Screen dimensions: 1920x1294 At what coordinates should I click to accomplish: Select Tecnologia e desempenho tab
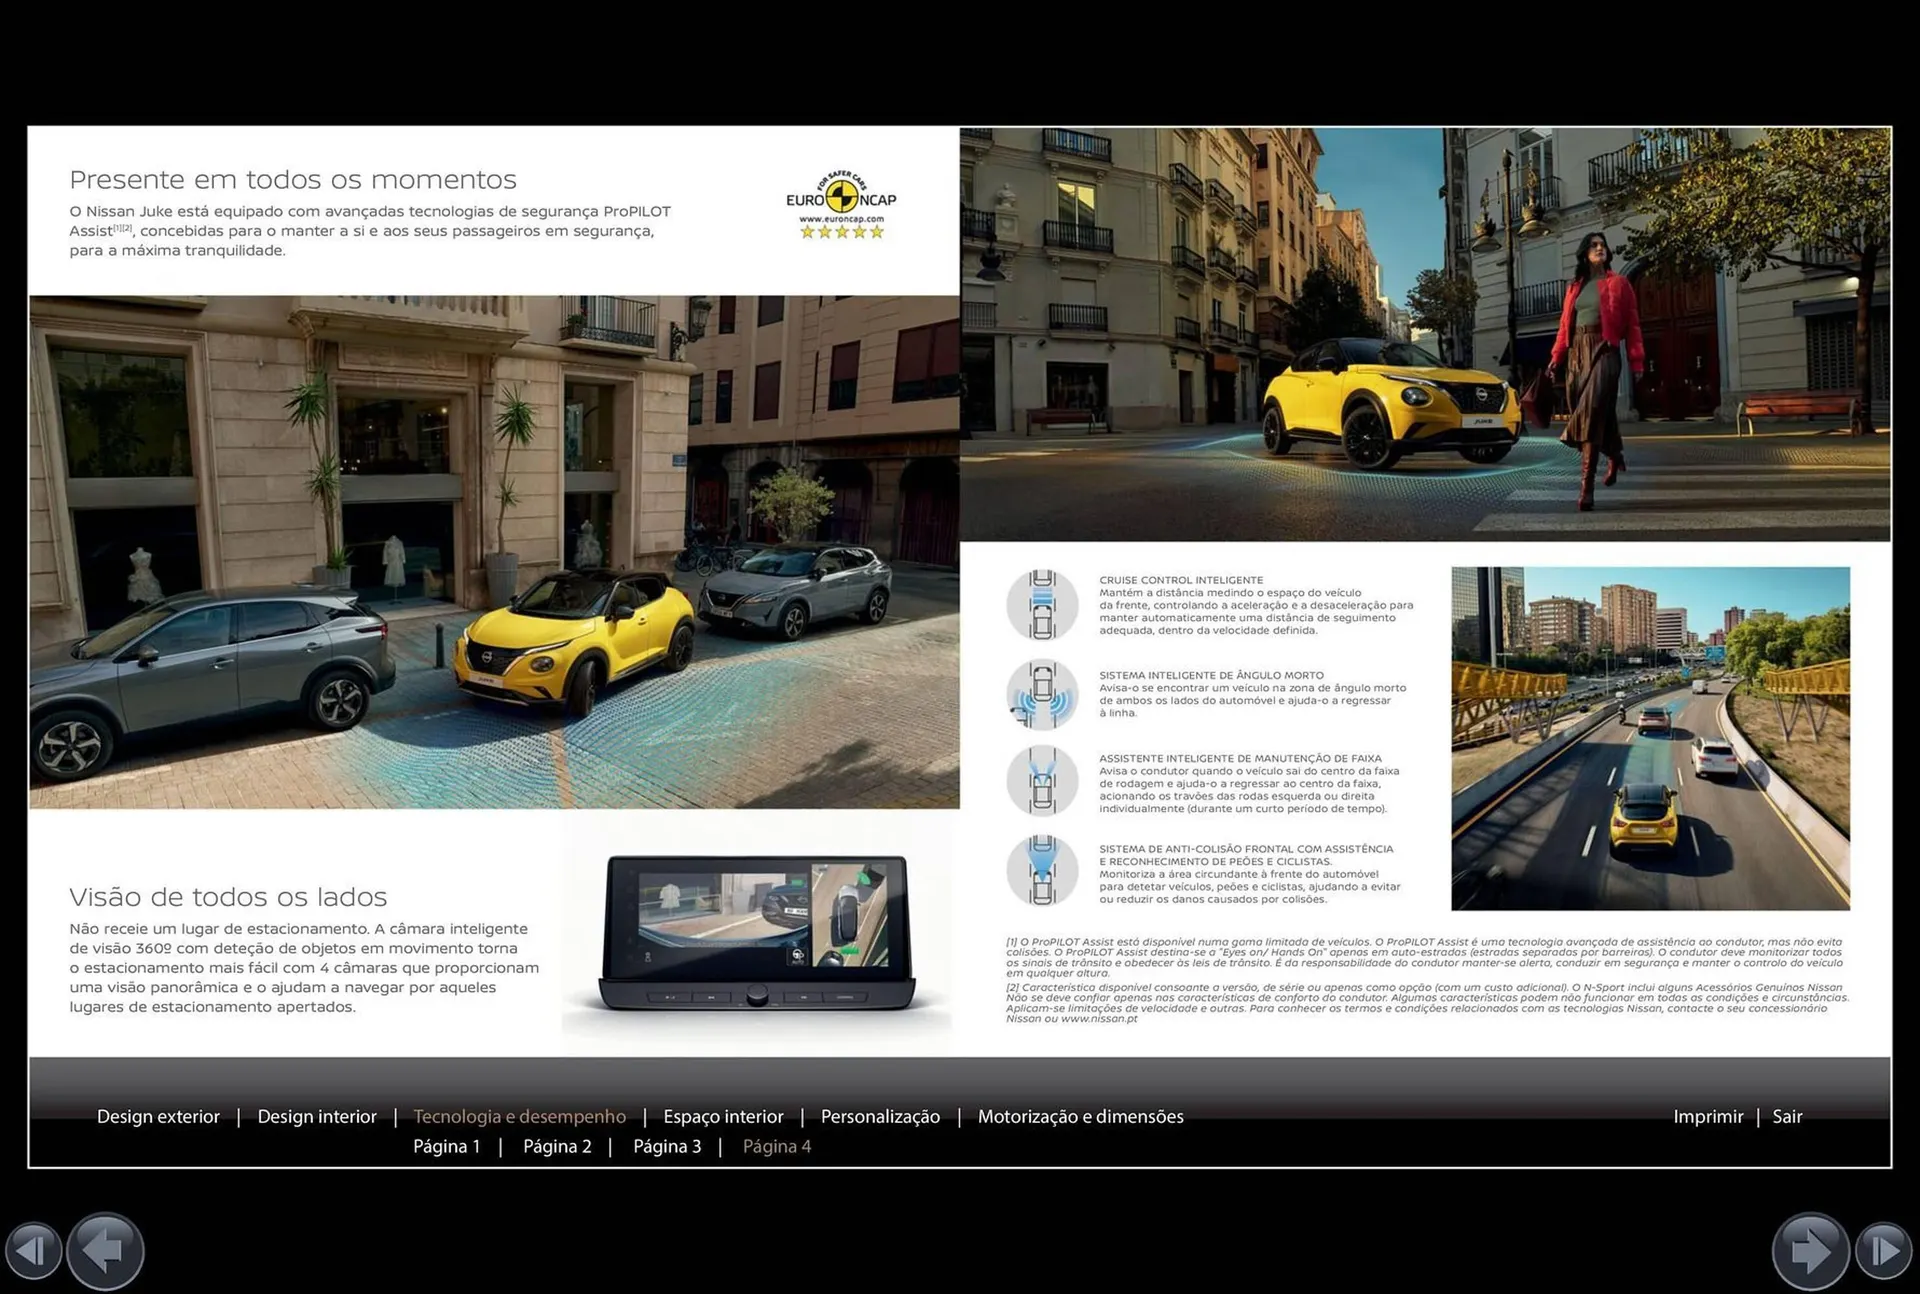519,1116
